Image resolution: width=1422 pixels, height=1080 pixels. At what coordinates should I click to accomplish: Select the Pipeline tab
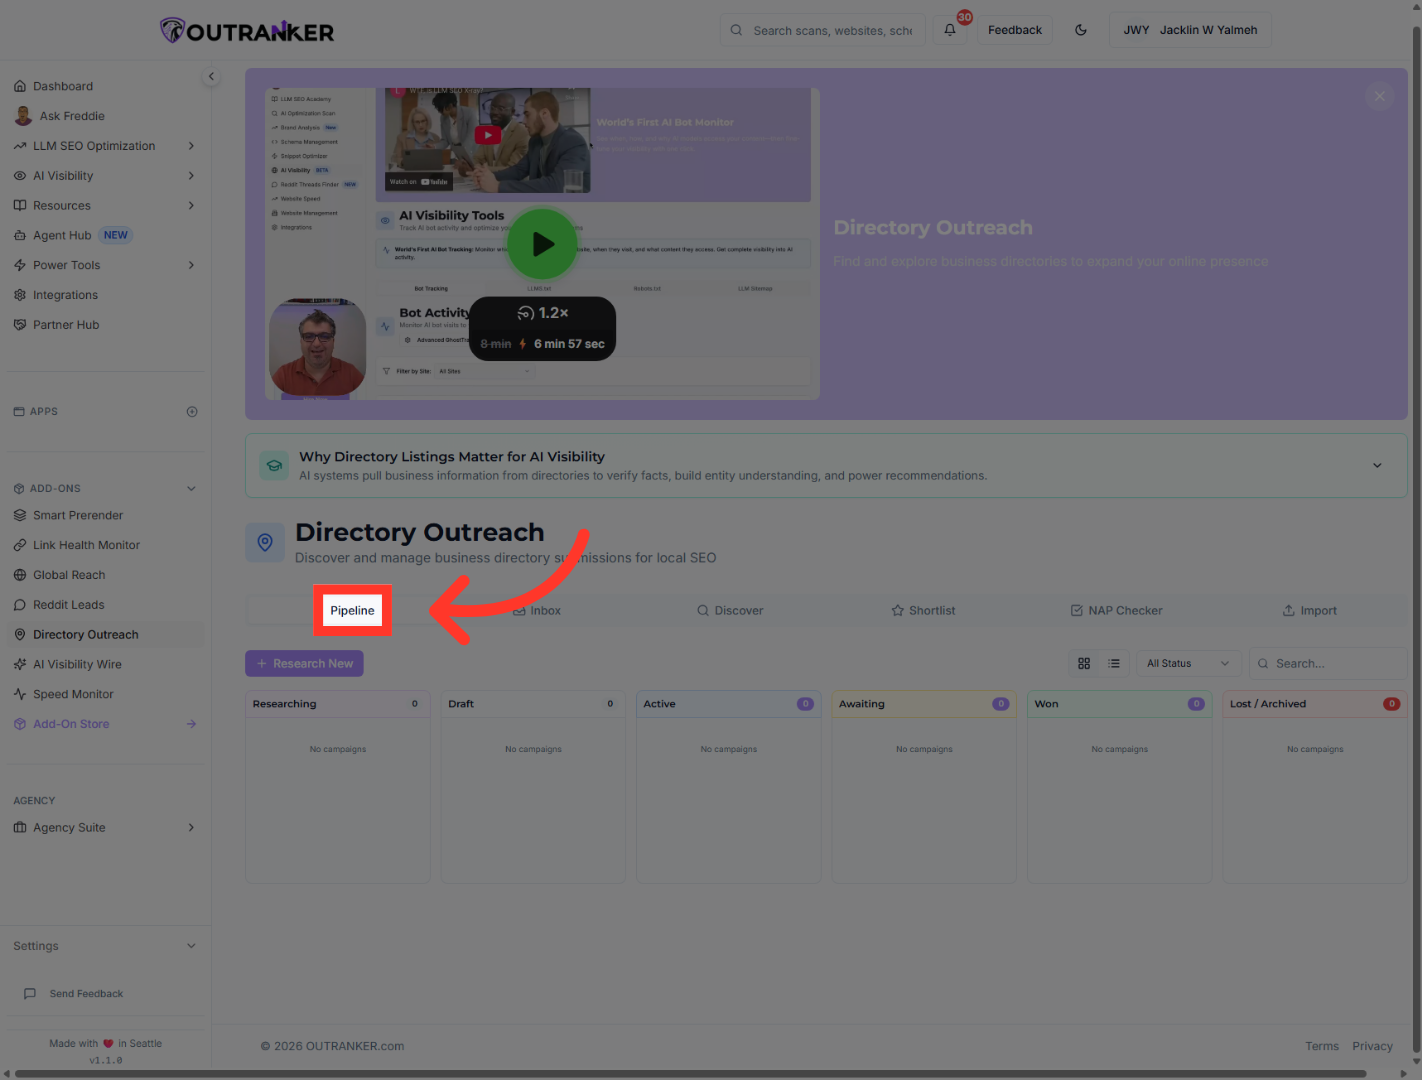click(352, 611)
